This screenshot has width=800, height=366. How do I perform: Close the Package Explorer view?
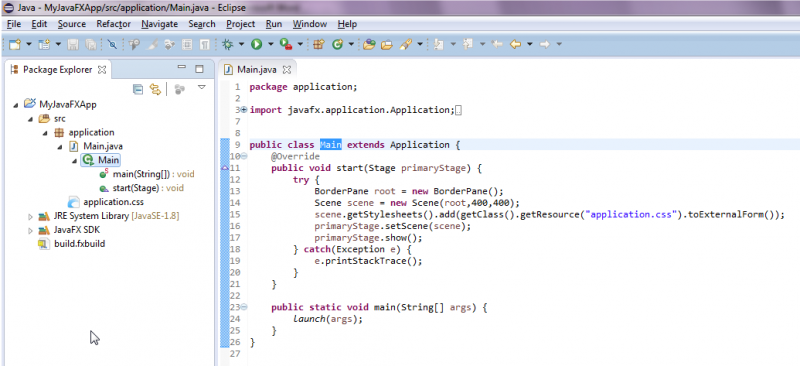coord(102,70)
